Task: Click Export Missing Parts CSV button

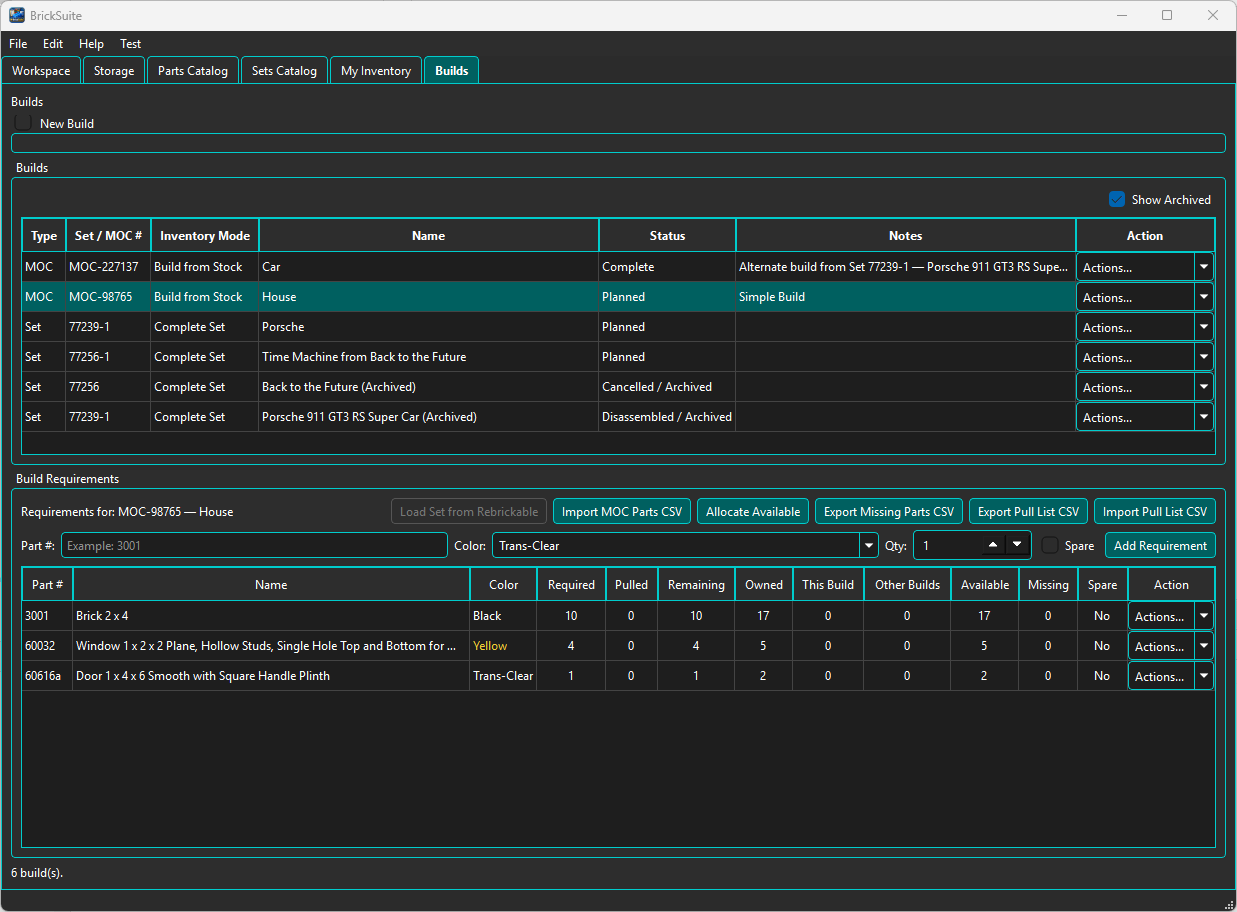Action: 889,511
